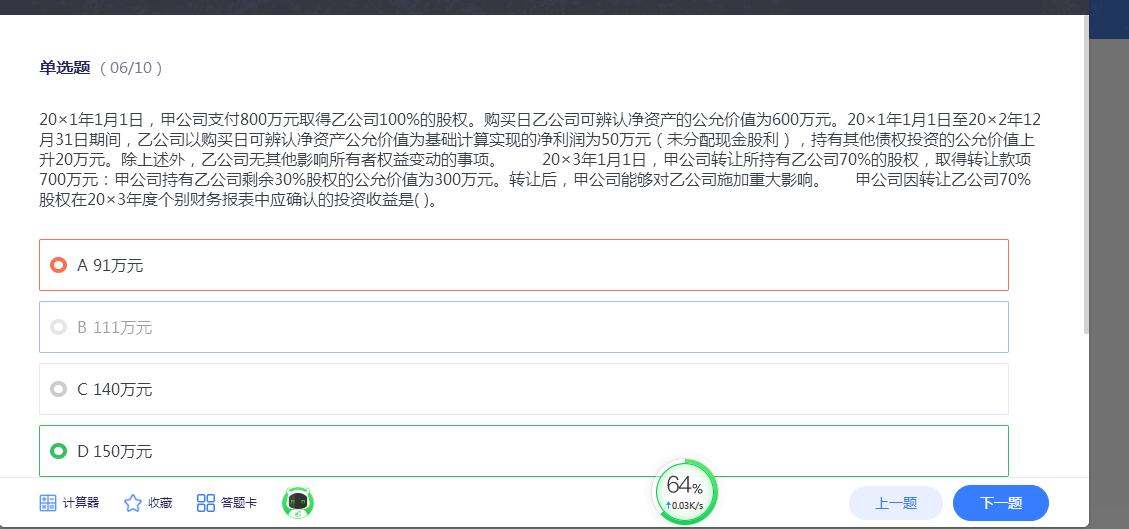Choose the answer text 140万元
1129x529 pixels.
coord(122,389)
